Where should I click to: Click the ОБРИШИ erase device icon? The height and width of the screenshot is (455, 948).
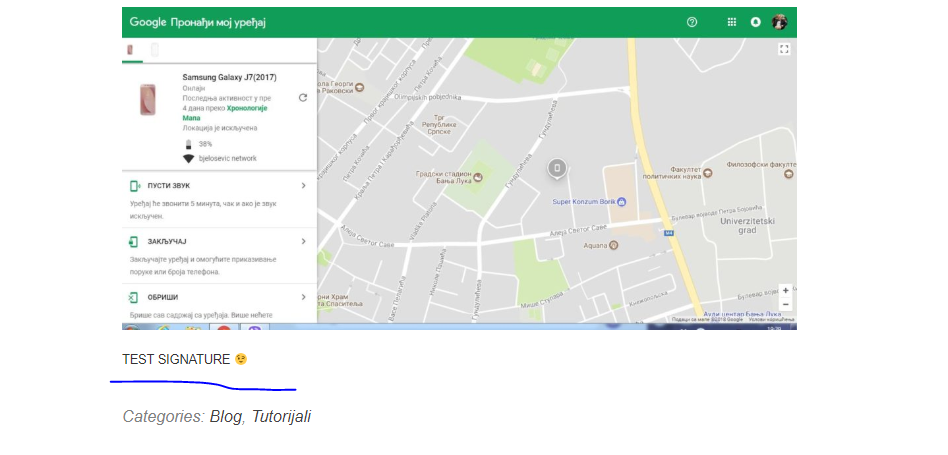pyautogui.click(x=133, y=297)
